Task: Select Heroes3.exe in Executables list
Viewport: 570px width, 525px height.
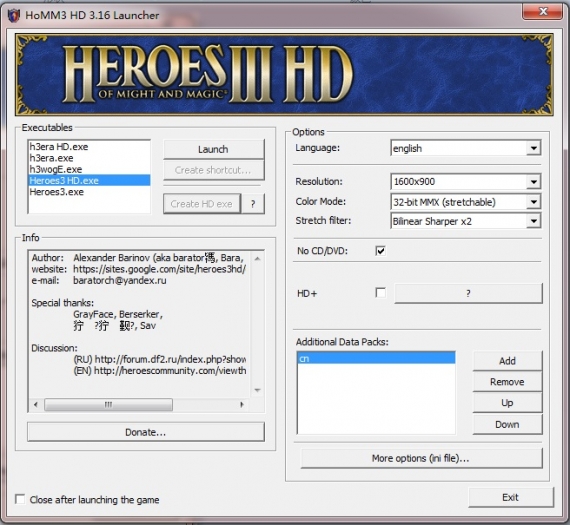Action: pos(89,192)
